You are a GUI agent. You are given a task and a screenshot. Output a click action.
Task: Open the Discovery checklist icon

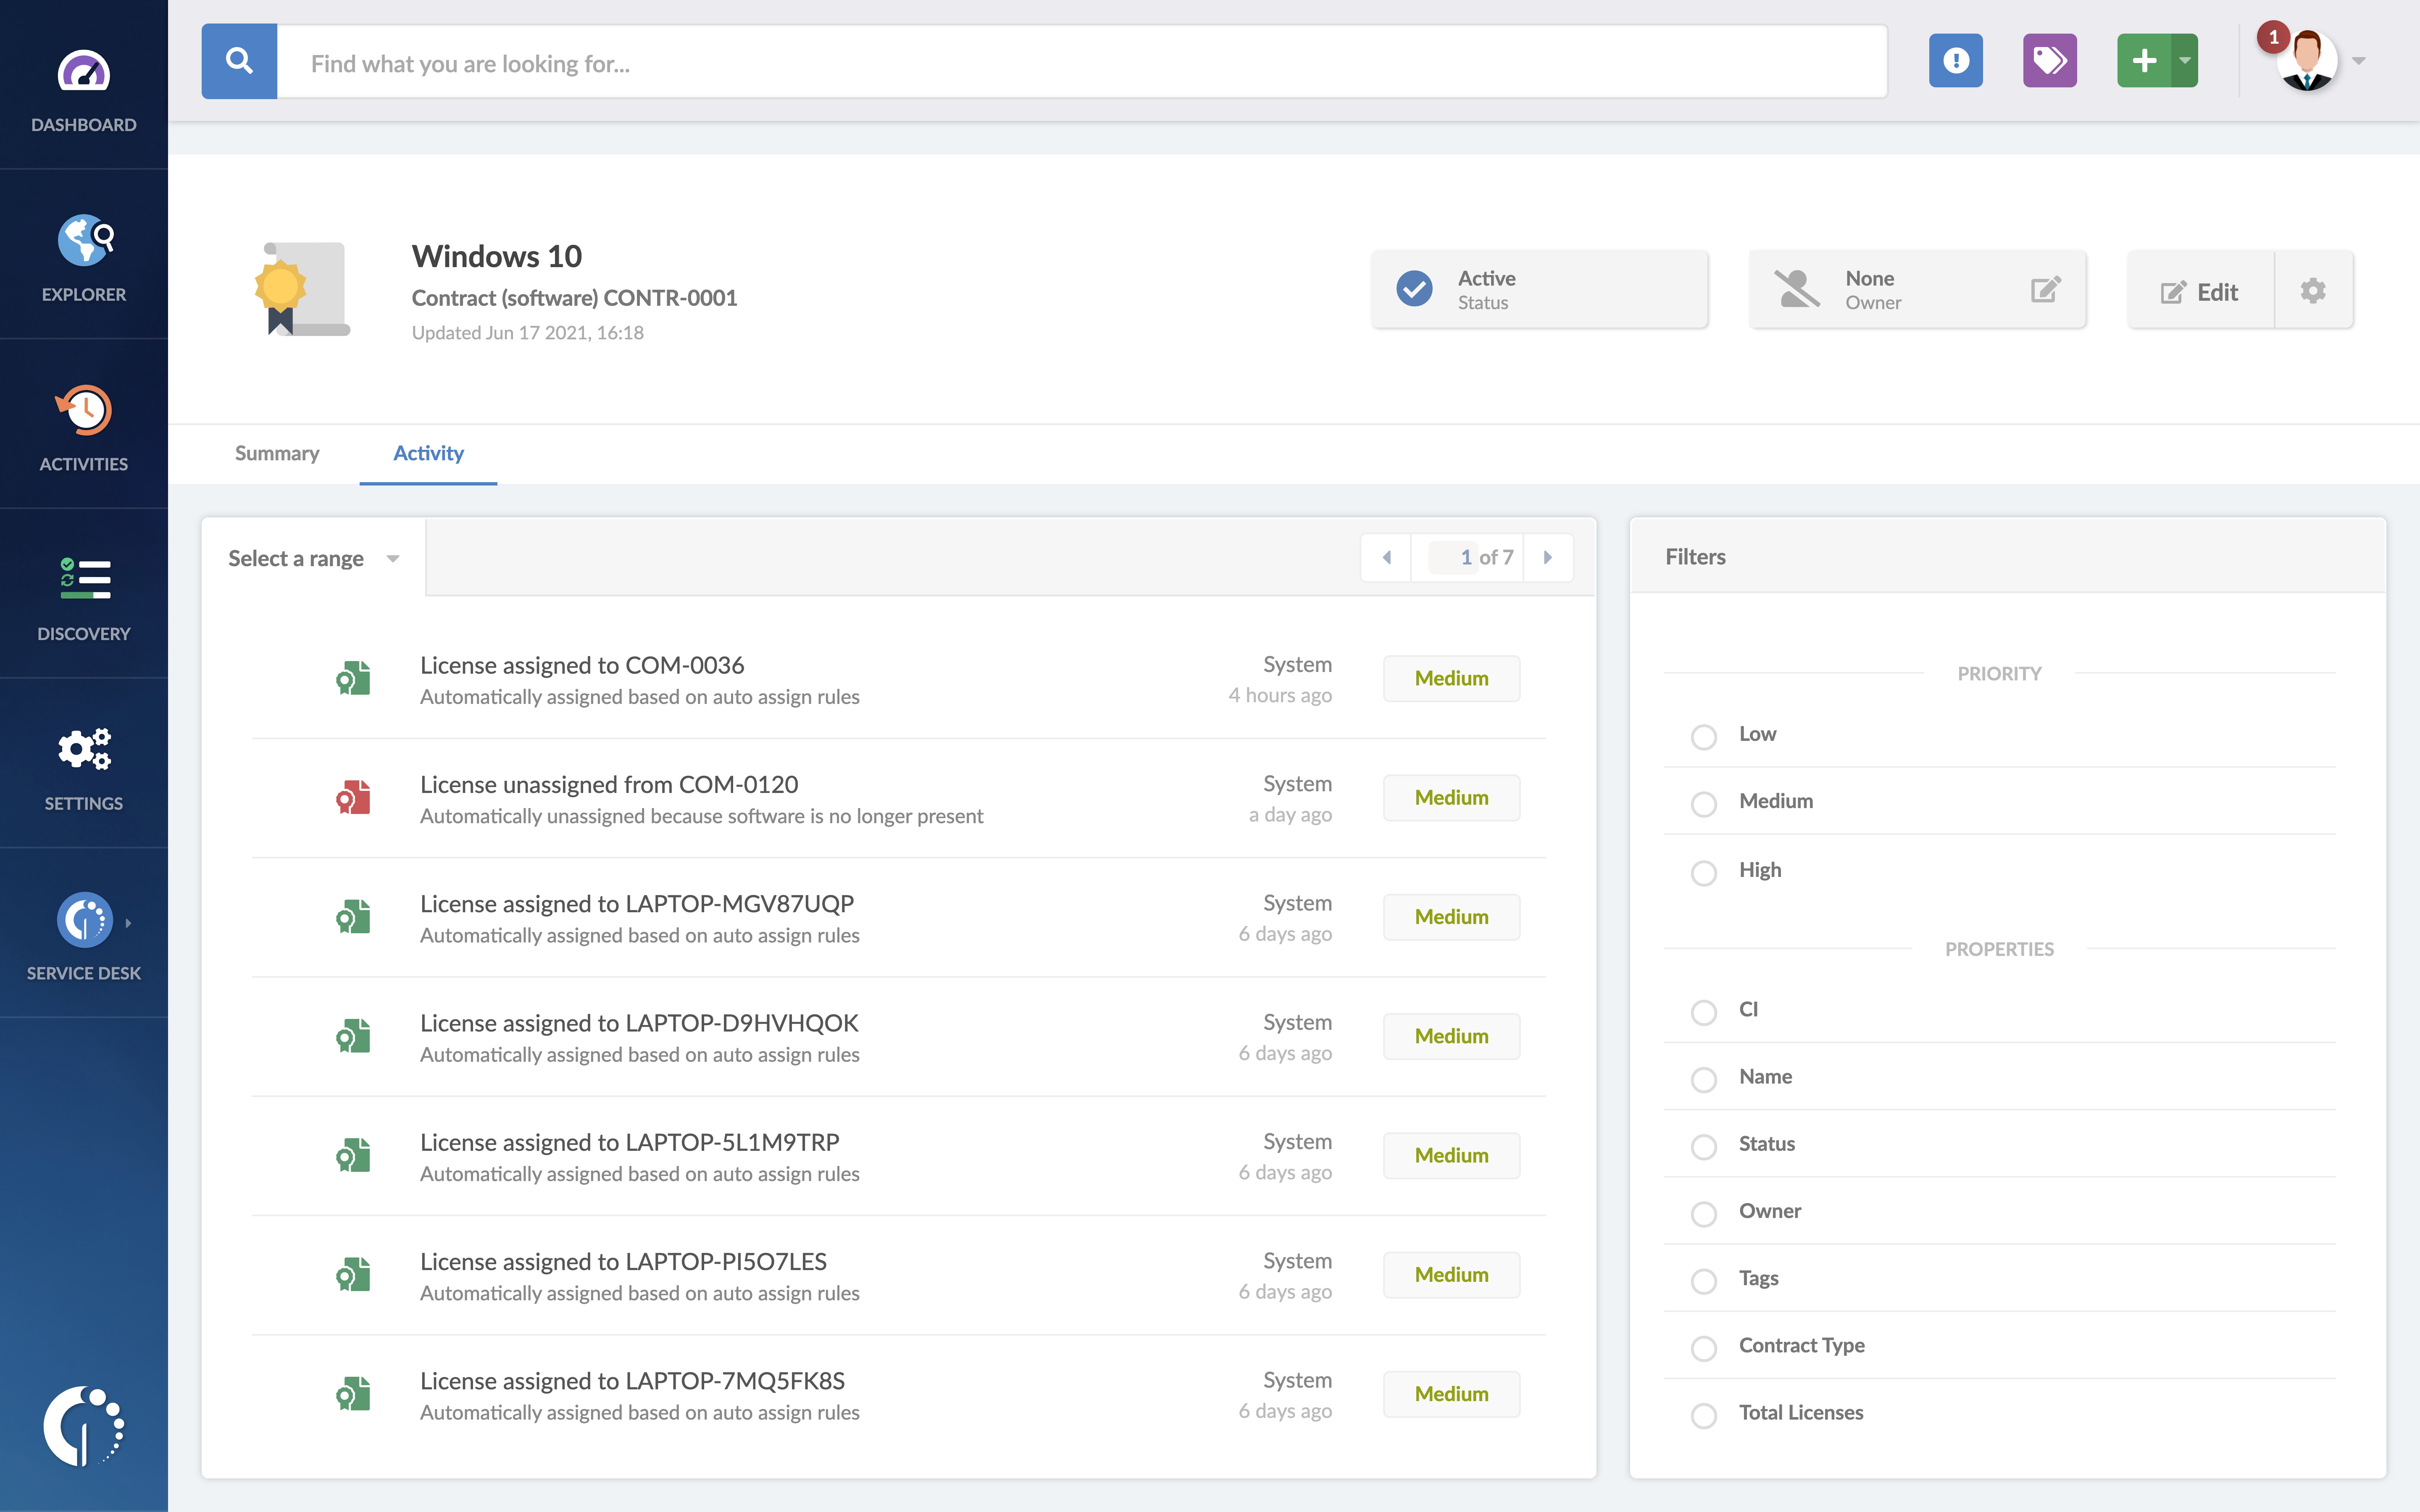click(84, 579)
